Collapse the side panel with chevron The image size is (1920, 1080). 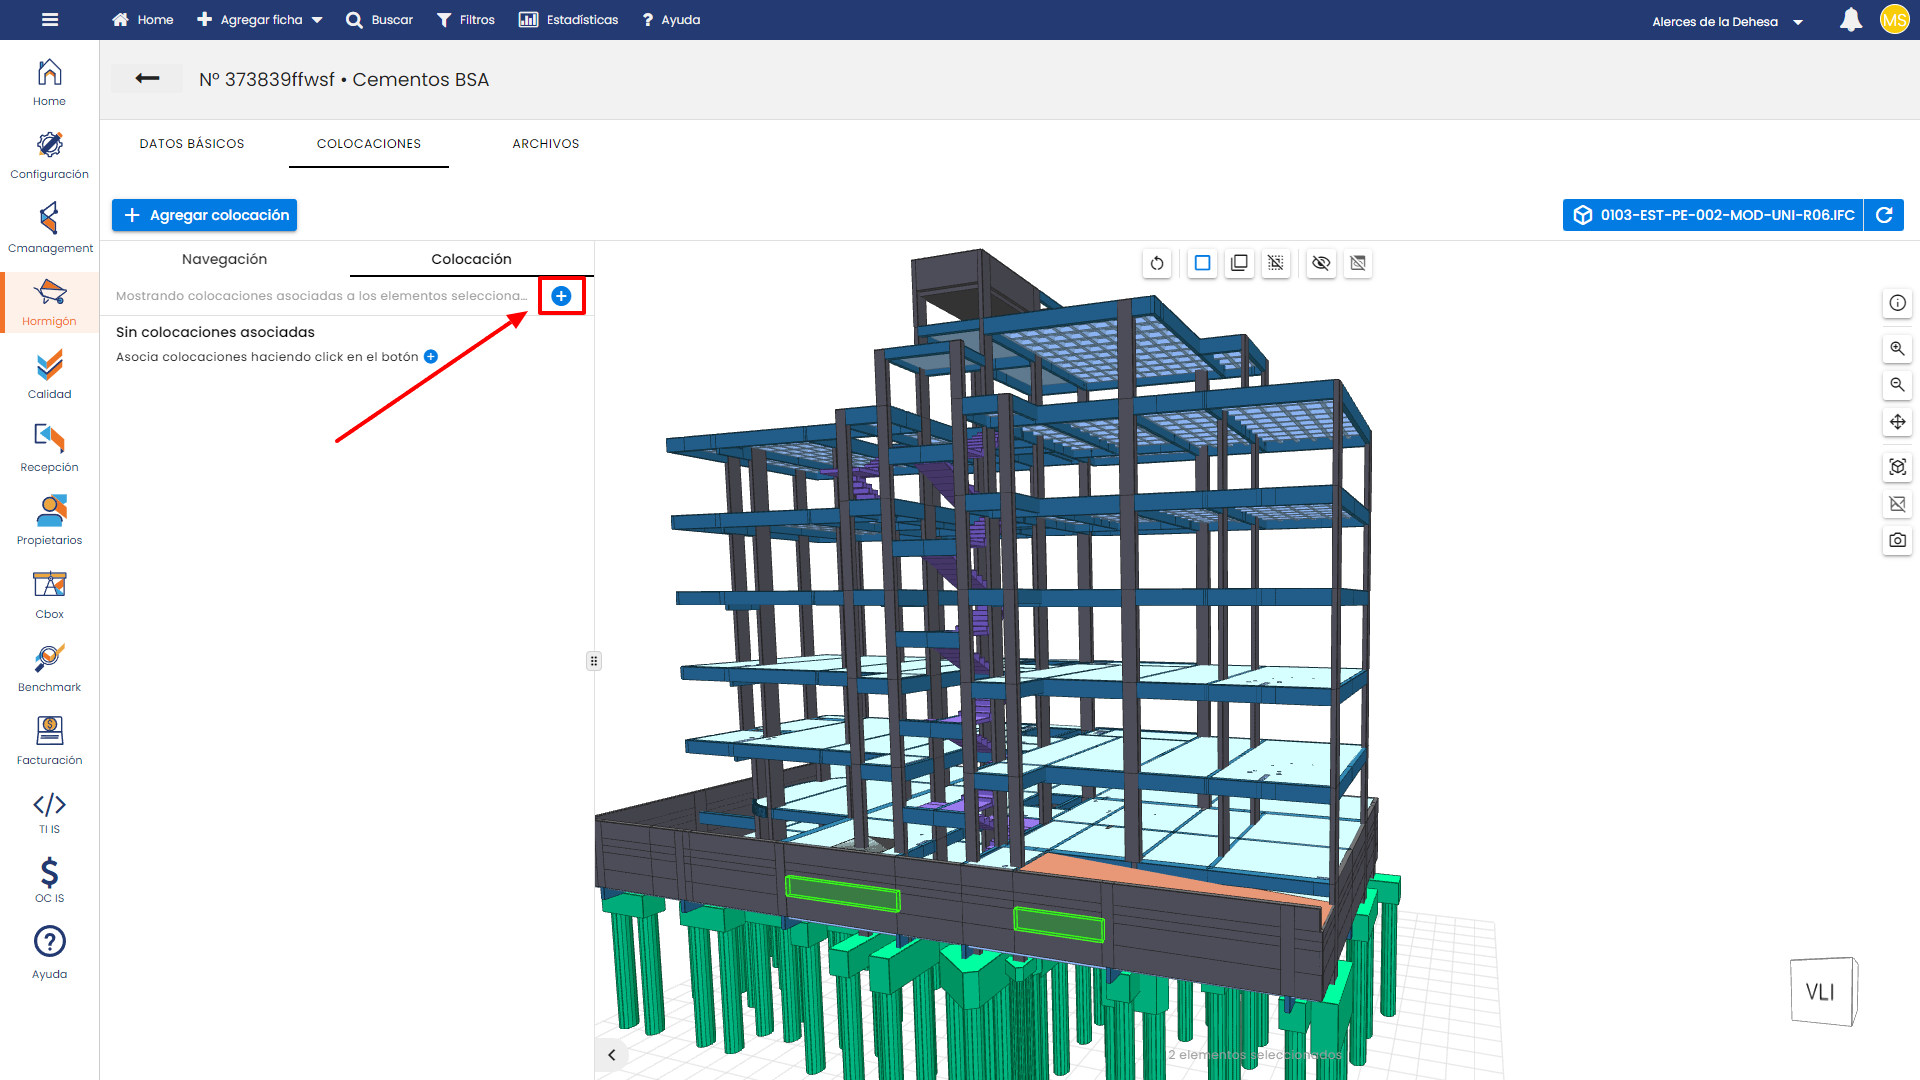pos(611,1054)
